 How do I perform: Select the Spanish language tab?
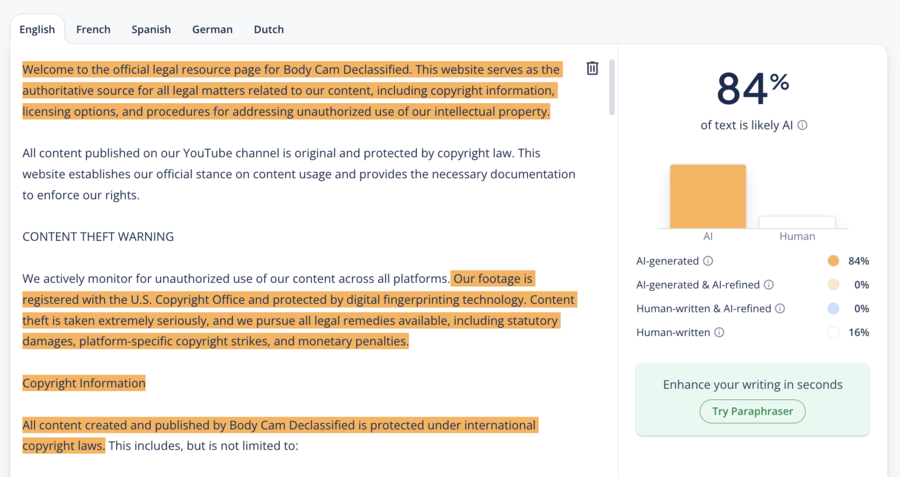coord(151,29)
